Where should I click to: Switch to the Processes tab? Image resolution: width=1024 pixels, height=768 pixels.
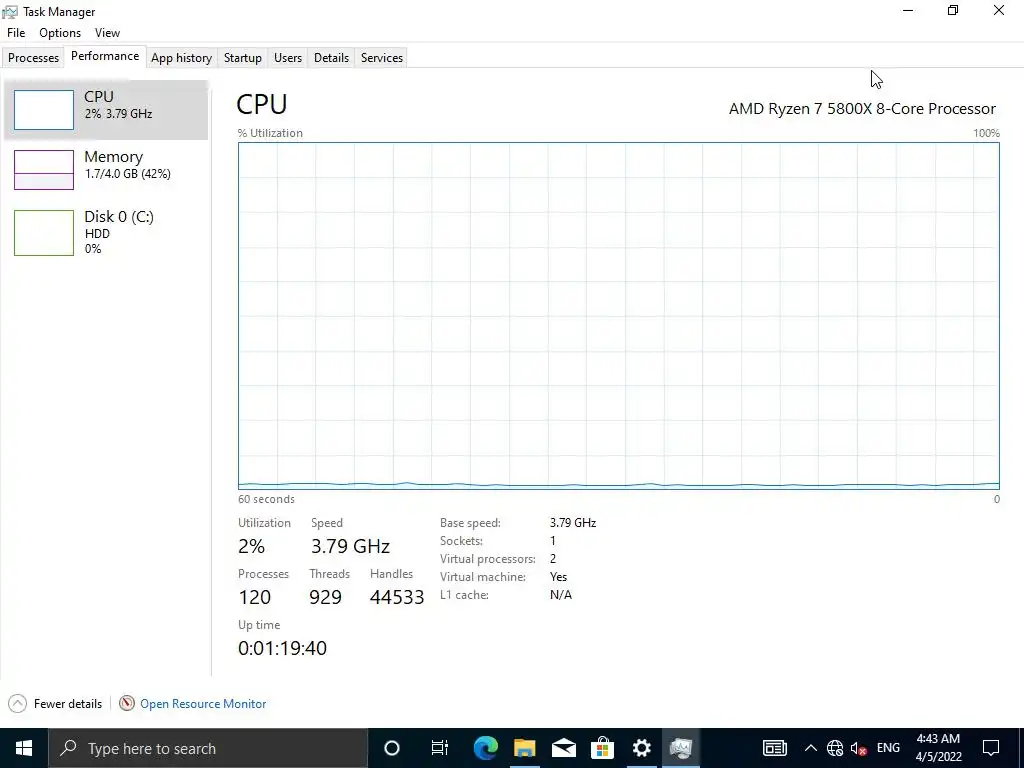tap(33, 57)
